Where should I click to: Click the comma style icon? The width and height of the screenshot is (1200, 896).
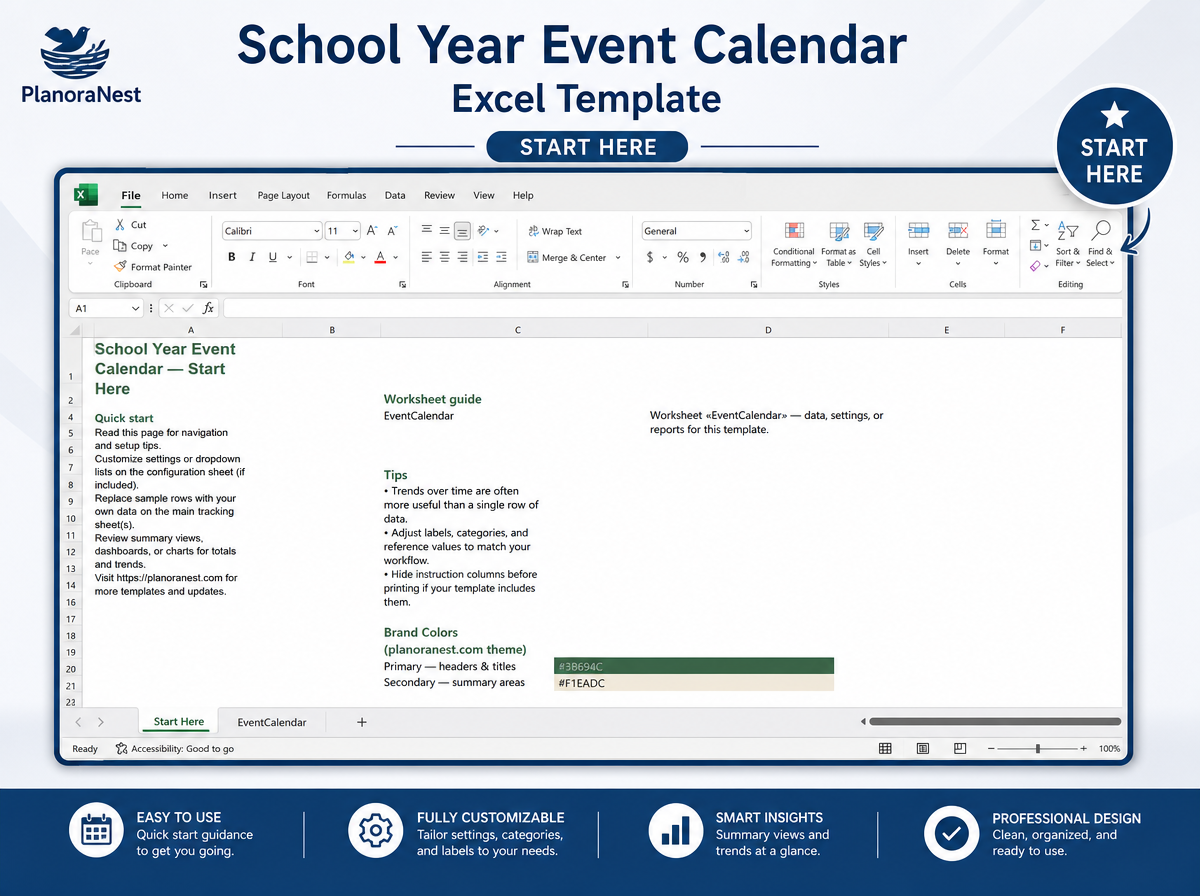tap(703, 257)
